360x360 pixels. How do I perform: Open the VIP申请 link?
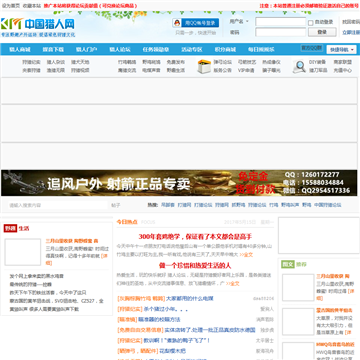point(246,70)
